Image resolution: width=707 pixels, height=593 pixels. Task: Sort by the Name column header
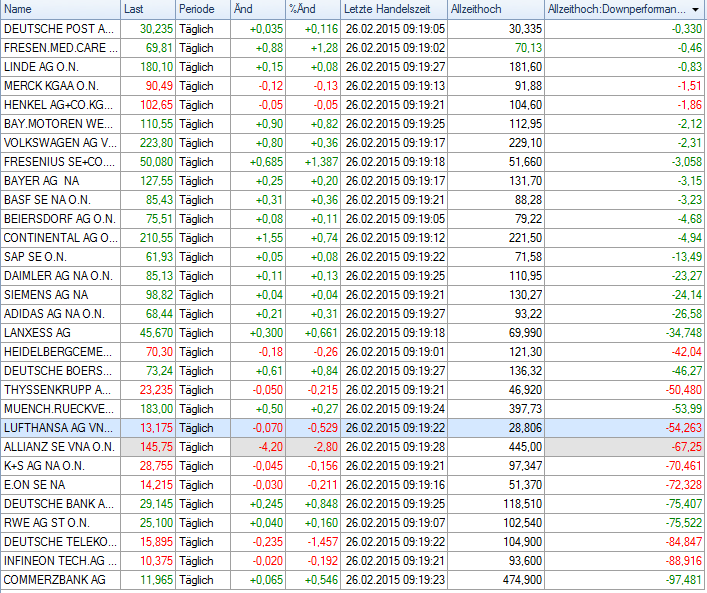(60, 9)
